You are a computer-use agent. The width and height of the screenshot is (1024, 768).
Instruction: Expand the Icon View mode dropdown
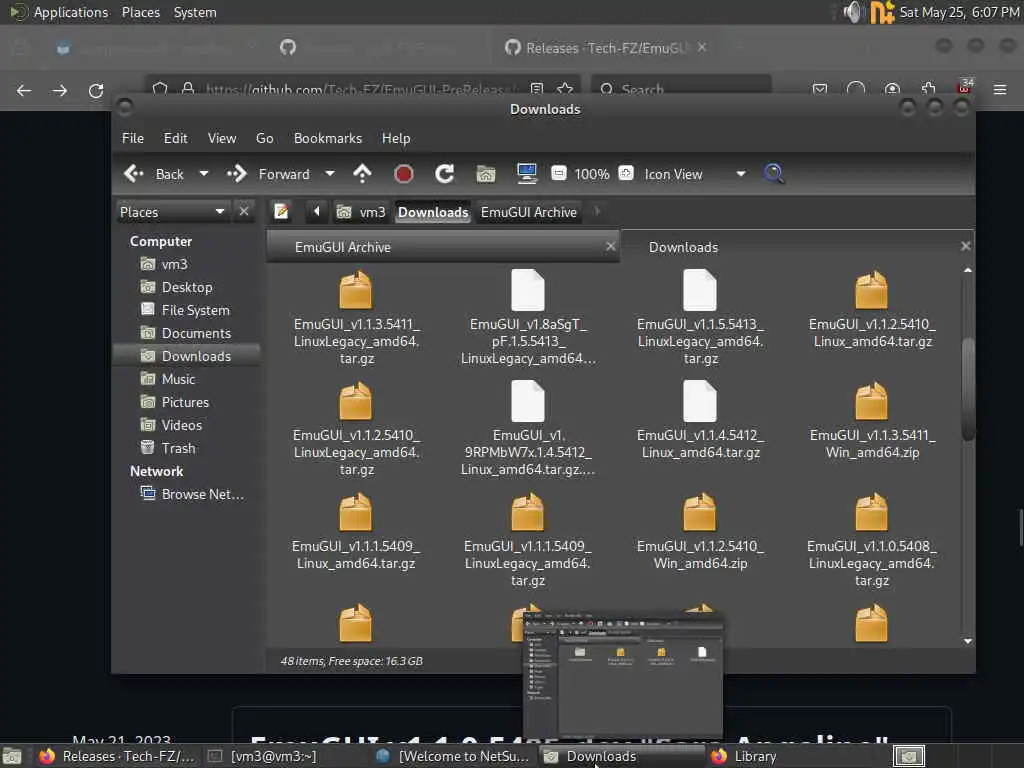pos(740,174)
